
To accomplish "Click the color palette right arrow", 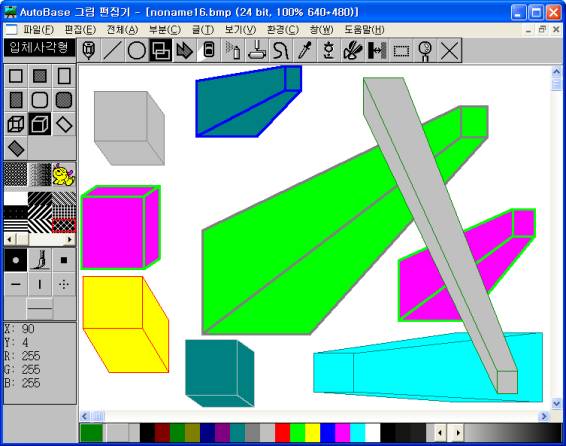I will pos(458,432).
